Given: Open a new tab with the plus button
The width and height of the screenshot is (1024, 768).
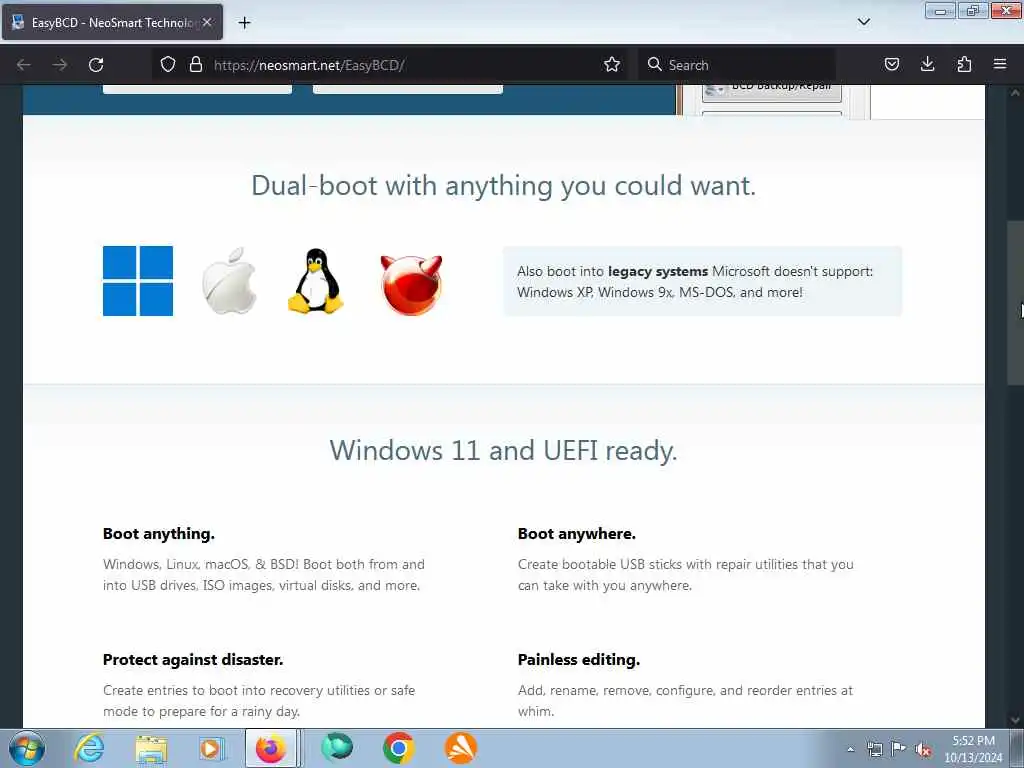Looking at the screenshot, I should pos(244,23).
